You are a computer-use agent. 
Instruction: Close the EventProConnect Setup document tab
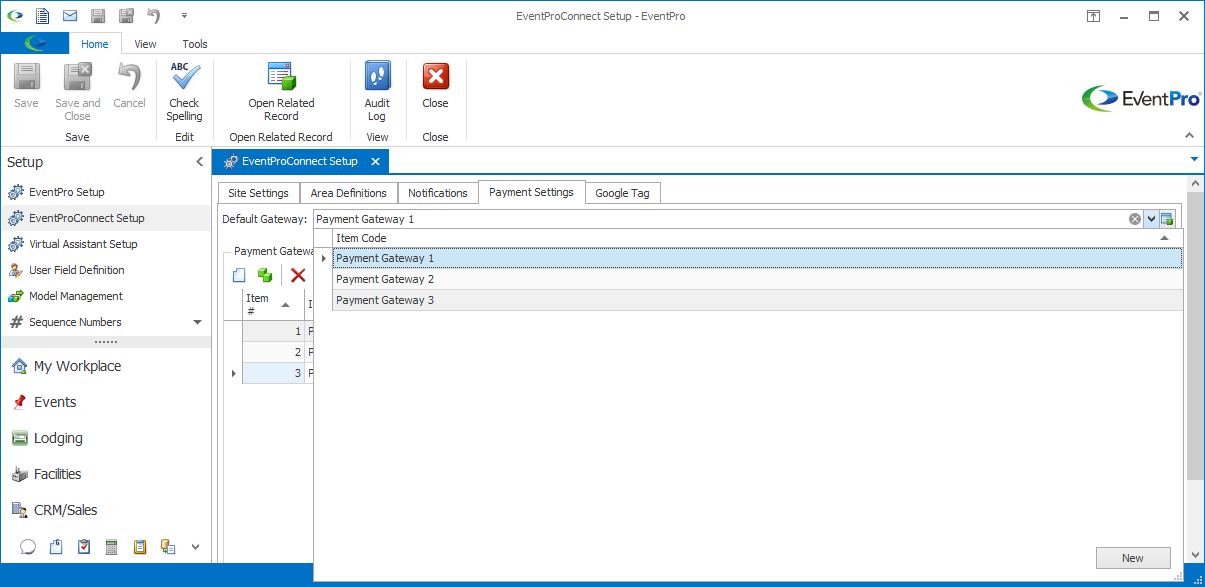tap(375, 161)
